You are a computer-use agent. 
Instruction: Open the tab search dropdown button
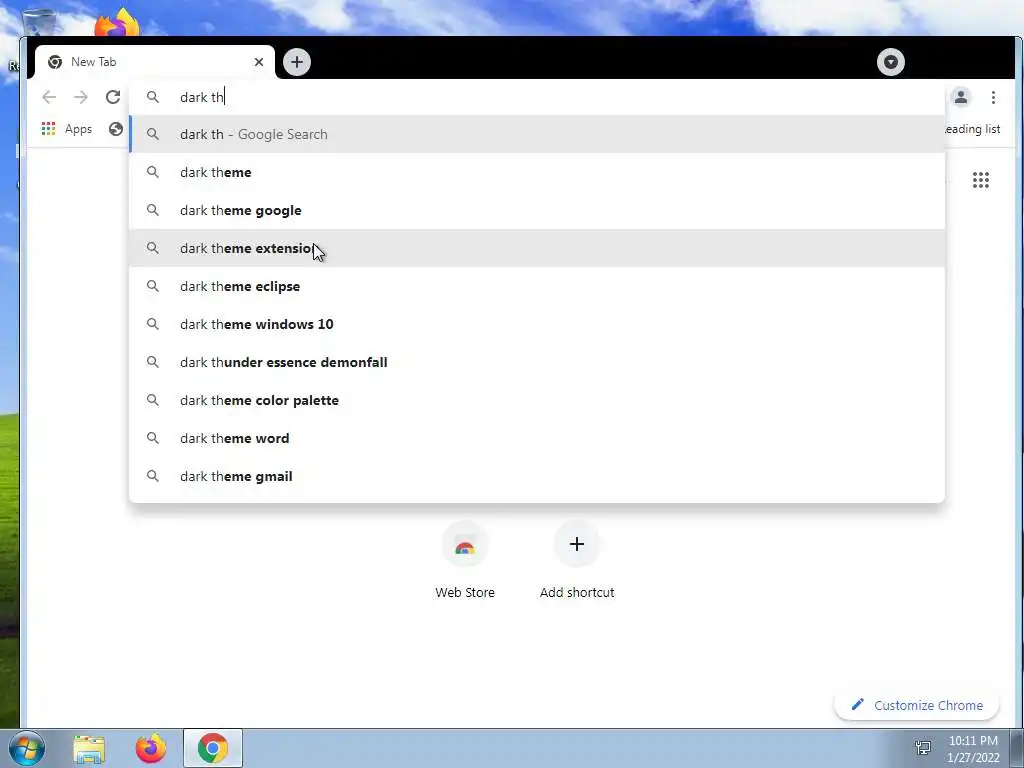point(891,62)
